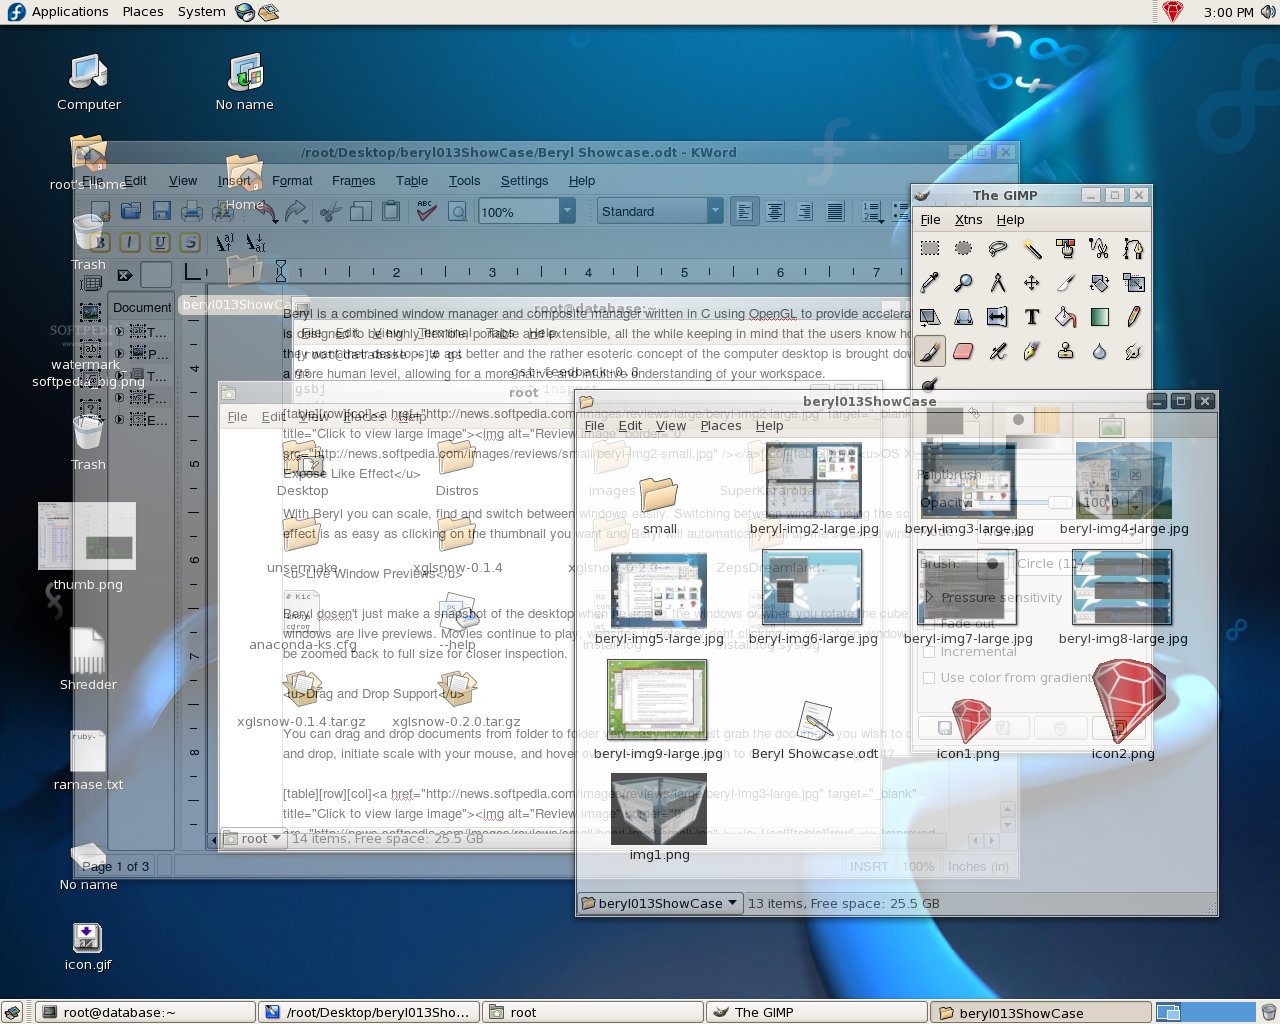1280x1024 pixels.
Task: Click the Cut scissors icon in KWord
Action: pos(330,211)
